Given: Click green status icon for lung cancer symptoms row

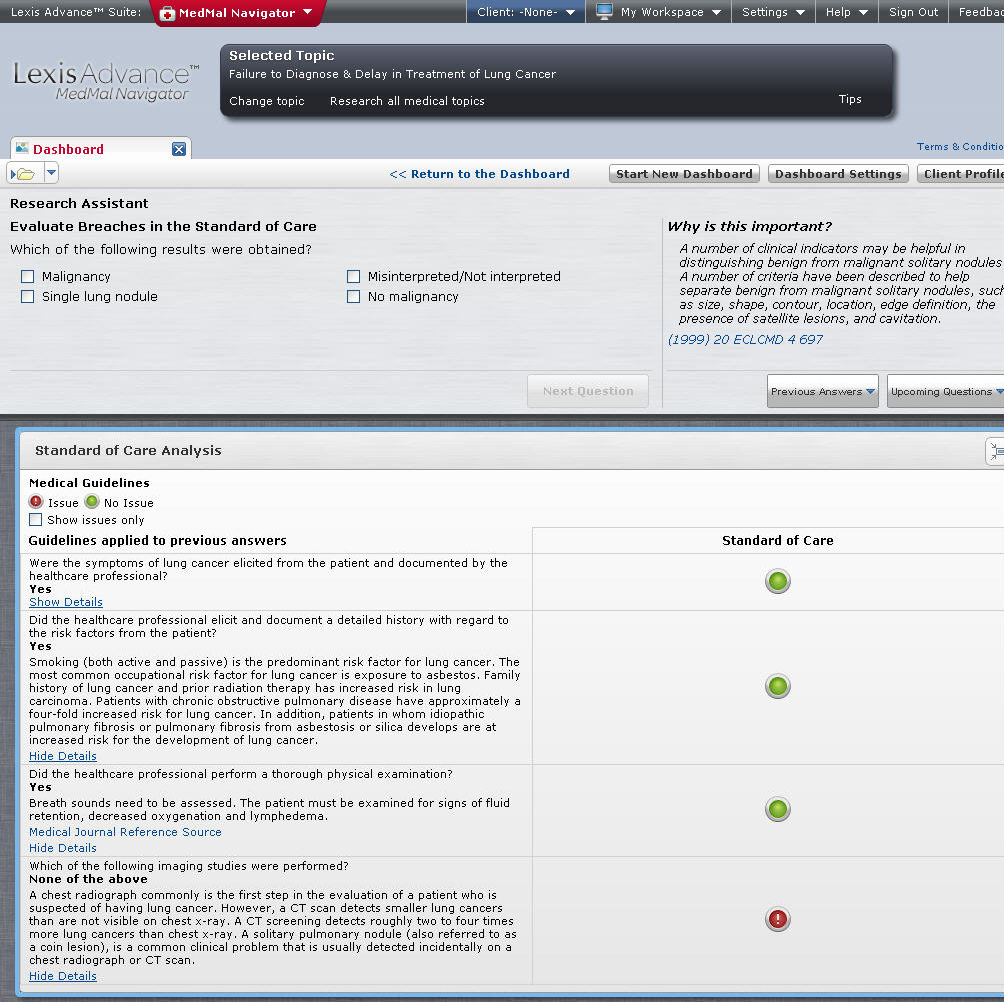Looking at the screenshot, I should tap(777, 581).
